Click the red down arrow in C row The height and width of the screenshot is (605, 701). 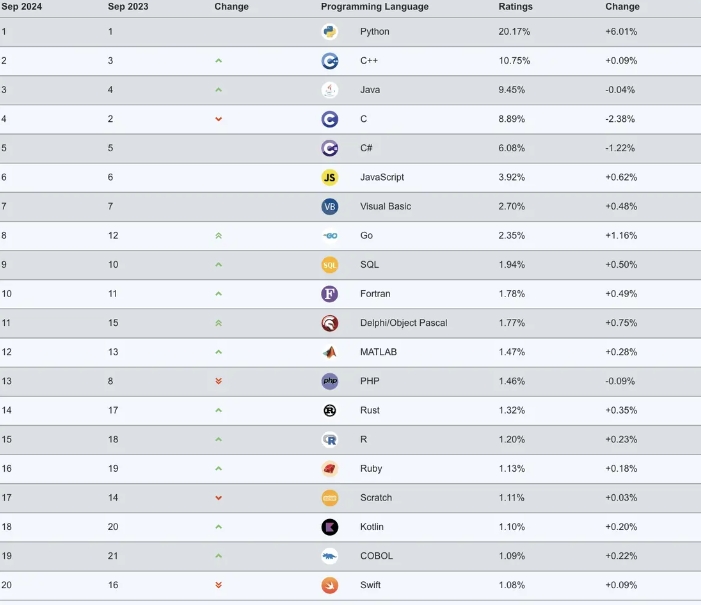point(218,119)
